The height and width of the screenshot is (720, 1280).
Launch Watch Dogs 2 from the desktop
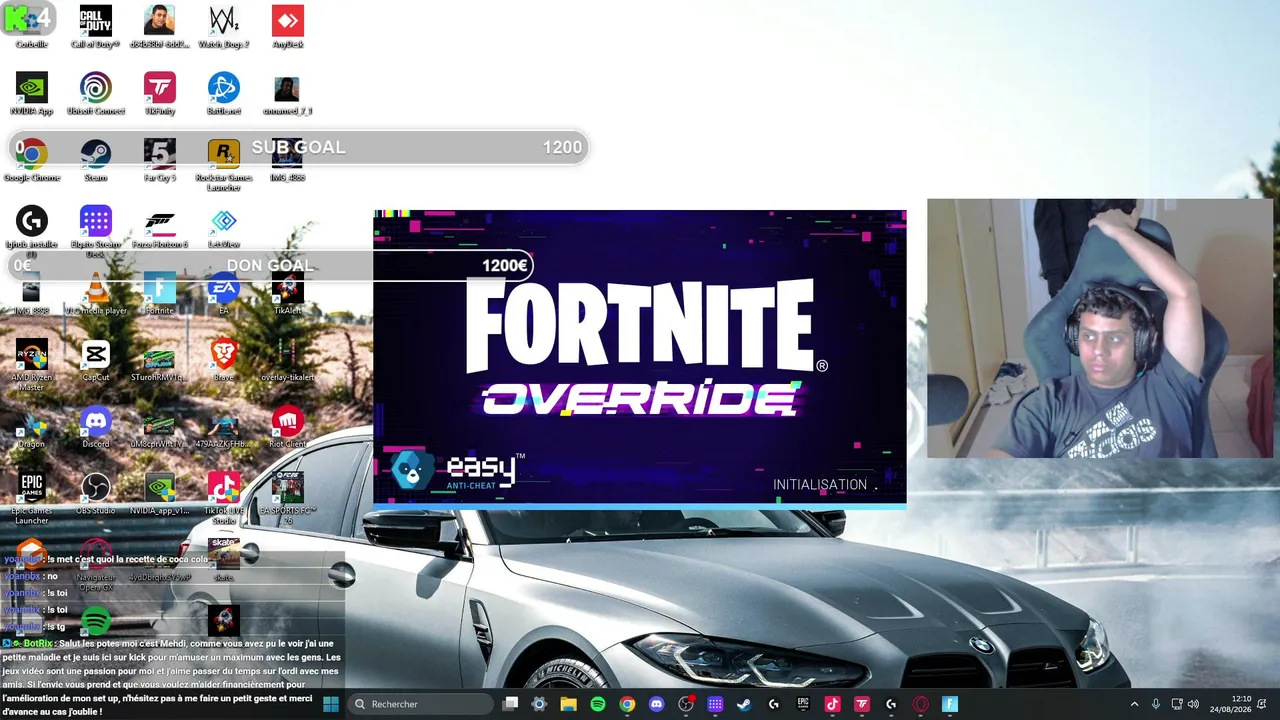pos(223,27)
